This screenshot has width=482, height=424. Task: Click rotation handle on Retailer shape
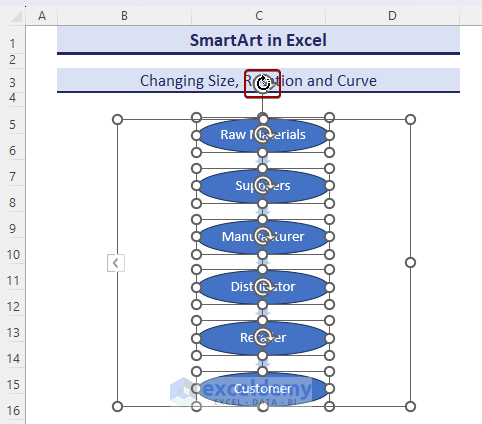pos(263,337)
